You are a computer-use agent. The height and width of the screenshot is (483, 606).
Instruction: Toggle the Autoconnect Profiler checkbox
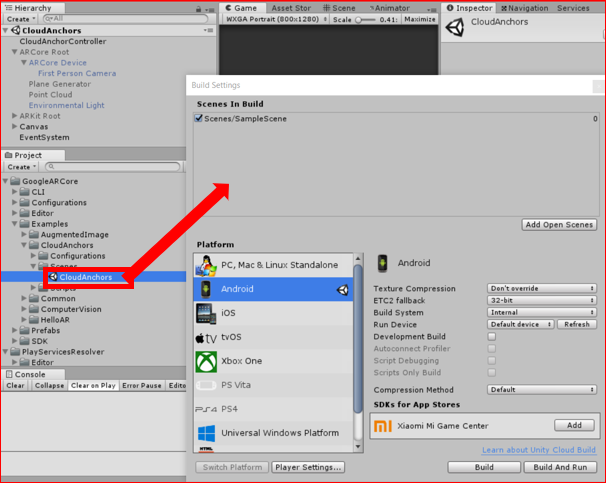[x=492, y=349]
